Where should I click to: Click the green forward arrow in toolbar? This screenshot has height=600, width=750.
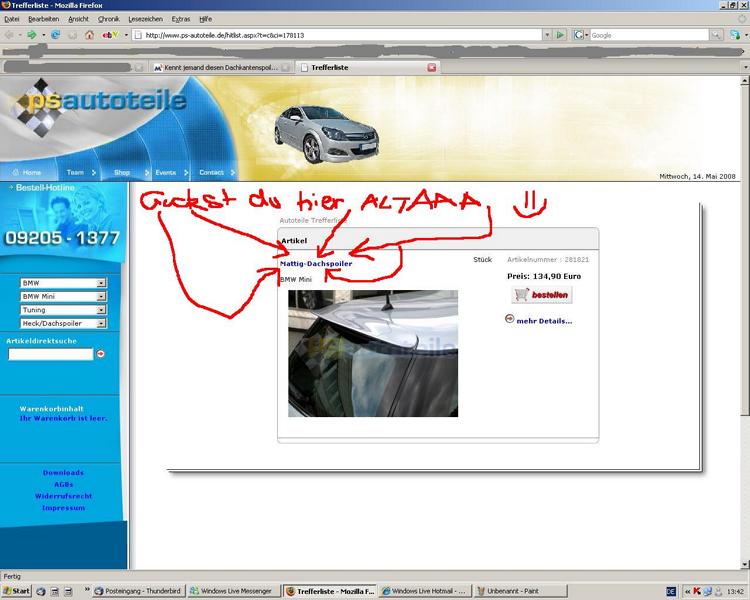tap(32, 35)
